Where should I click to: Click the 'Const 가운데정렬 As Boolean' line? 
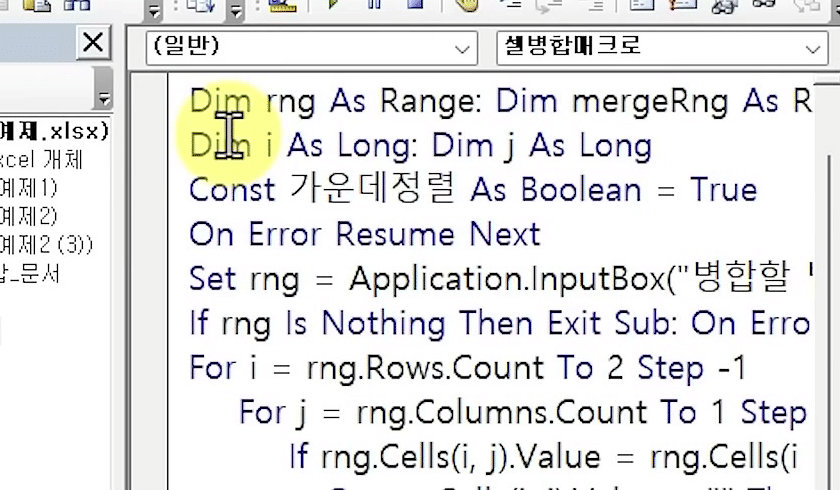click(473, 190)
